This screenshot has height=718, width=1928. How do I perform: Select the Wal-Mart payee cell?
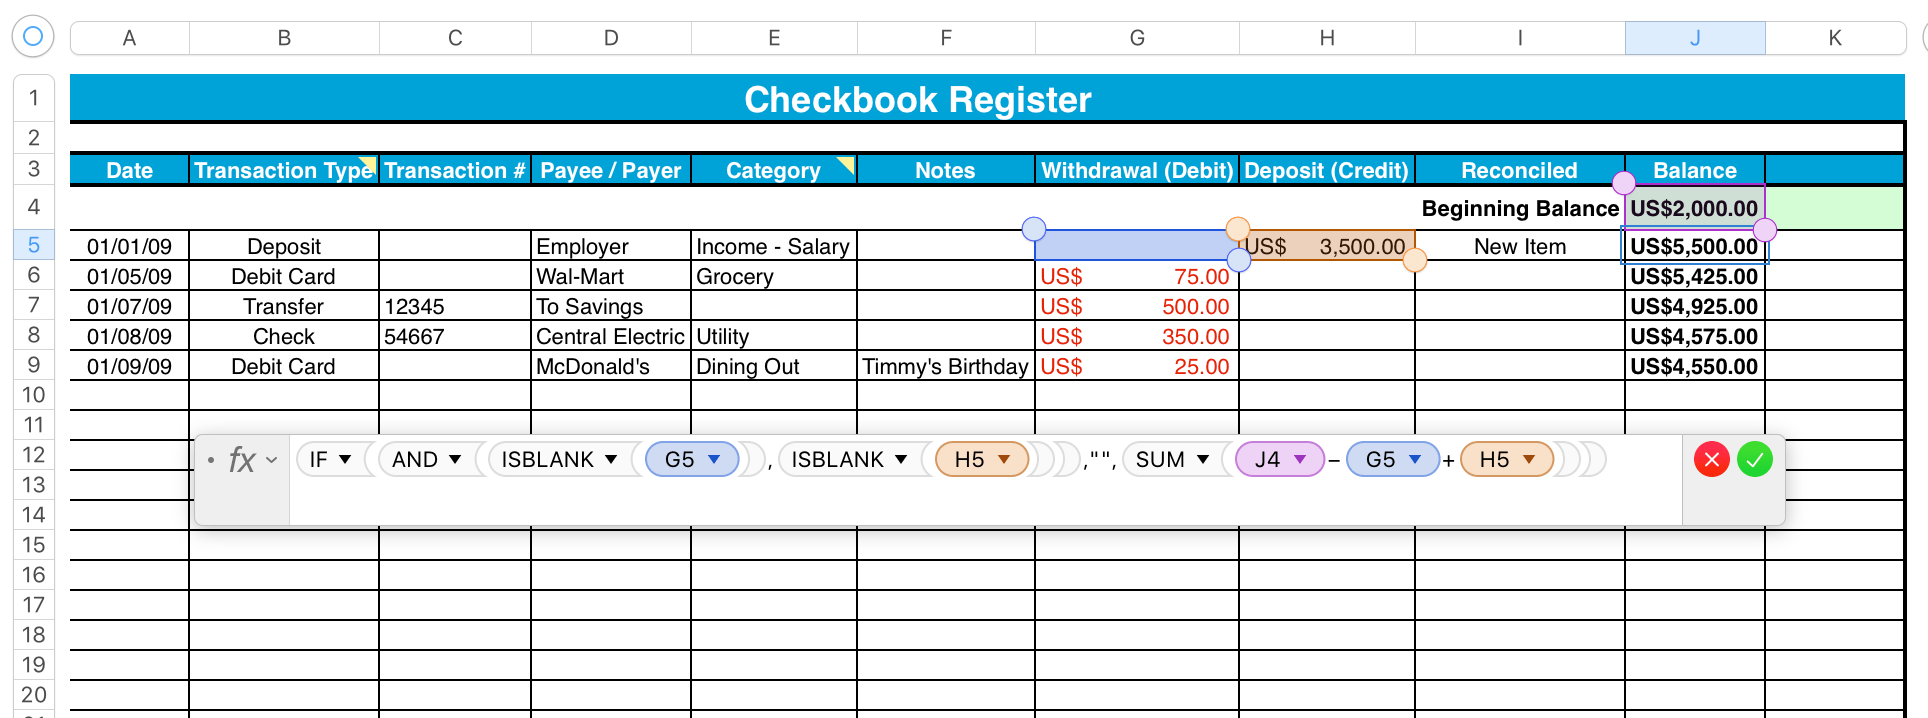tap(611, 276)
